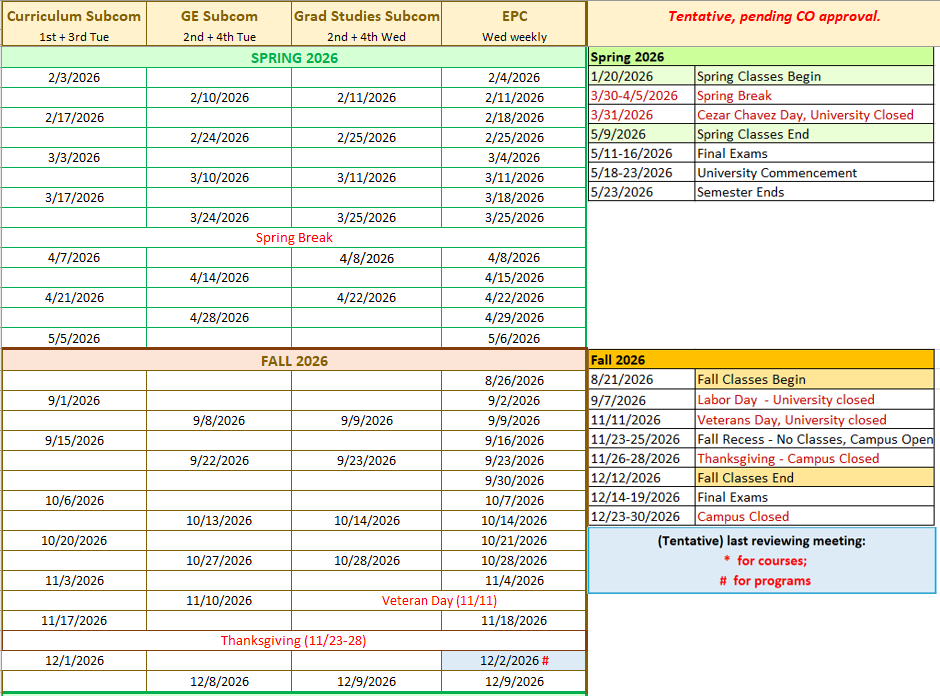Click the FALL 2026 schedule banner row
This screenshot has width=940, height=696.
pos(294,361)
